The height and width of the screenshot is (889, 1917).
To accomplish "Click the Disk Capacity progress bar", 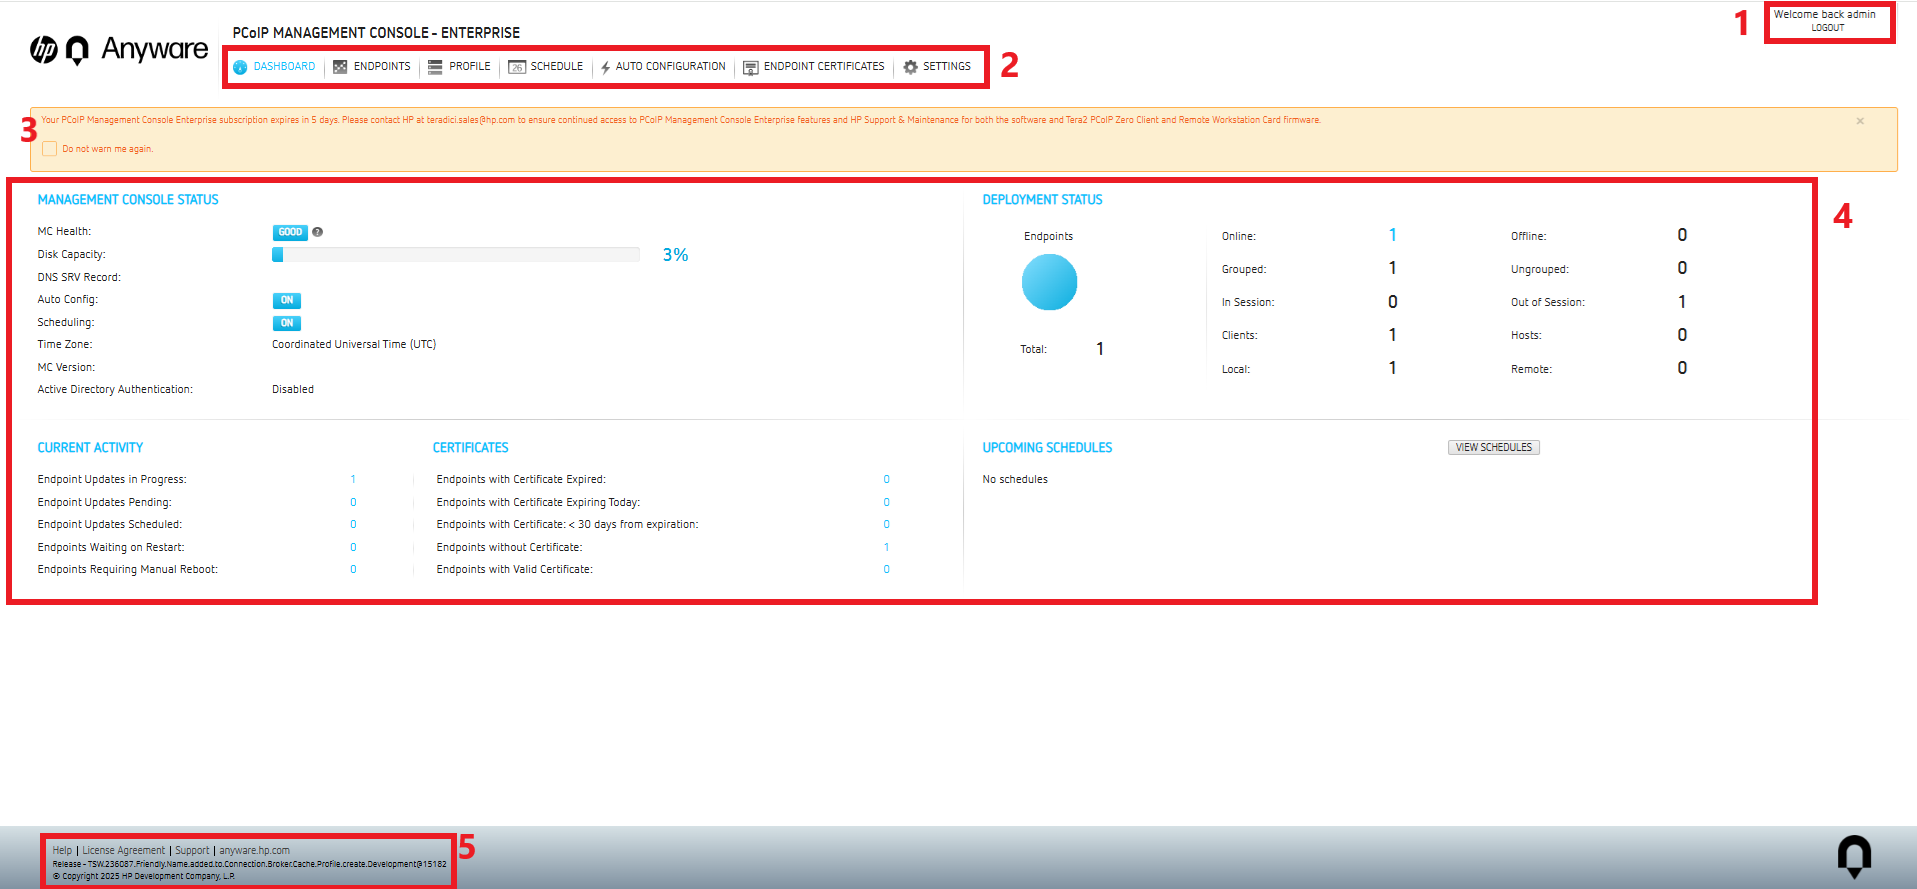I will [x=456, y=255].
